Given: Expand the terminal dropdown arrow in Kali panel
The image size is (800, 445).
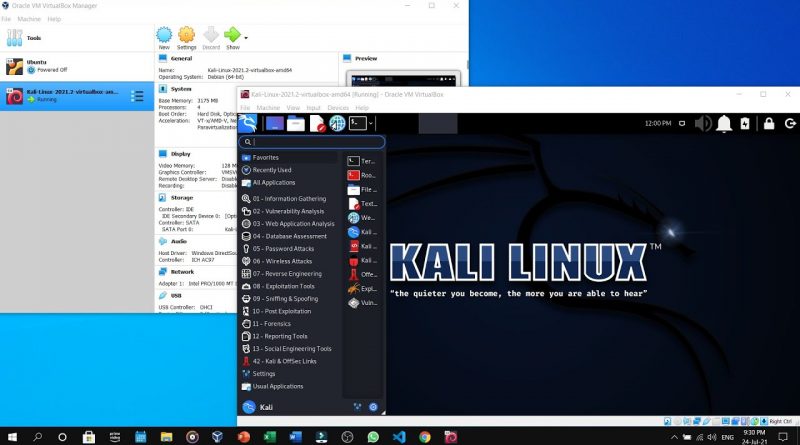Looking at the screenshot, I should click(x=371, y=123).
